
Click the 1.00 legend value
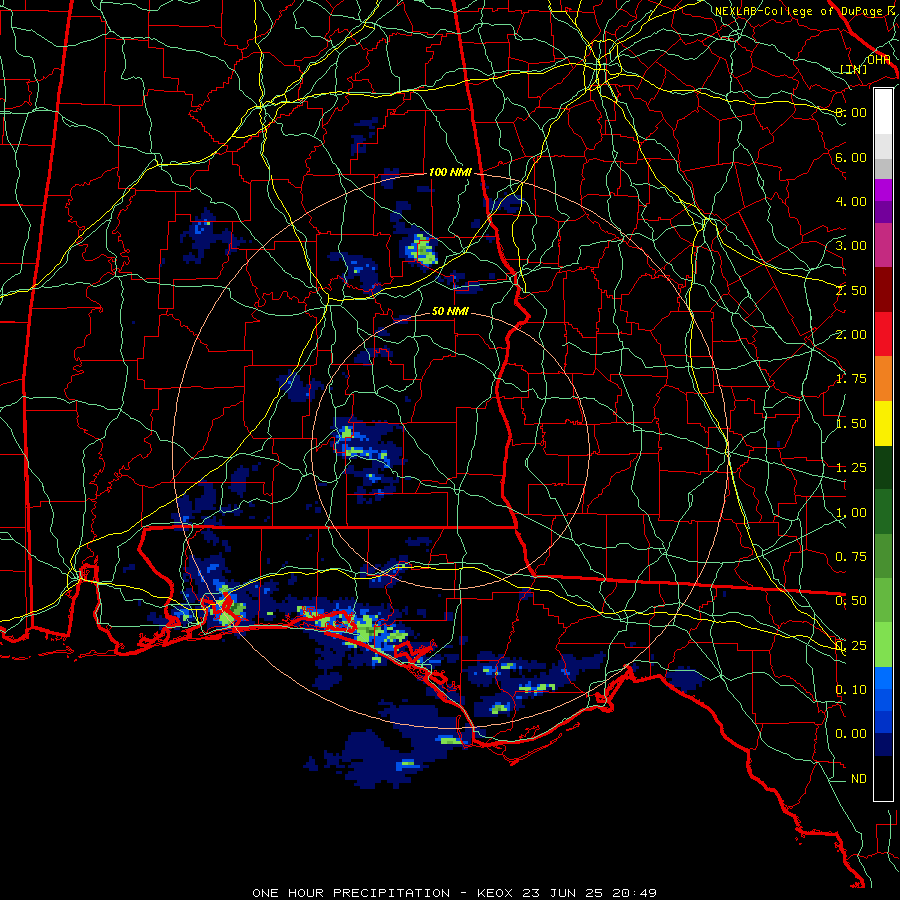click(851, 513)
